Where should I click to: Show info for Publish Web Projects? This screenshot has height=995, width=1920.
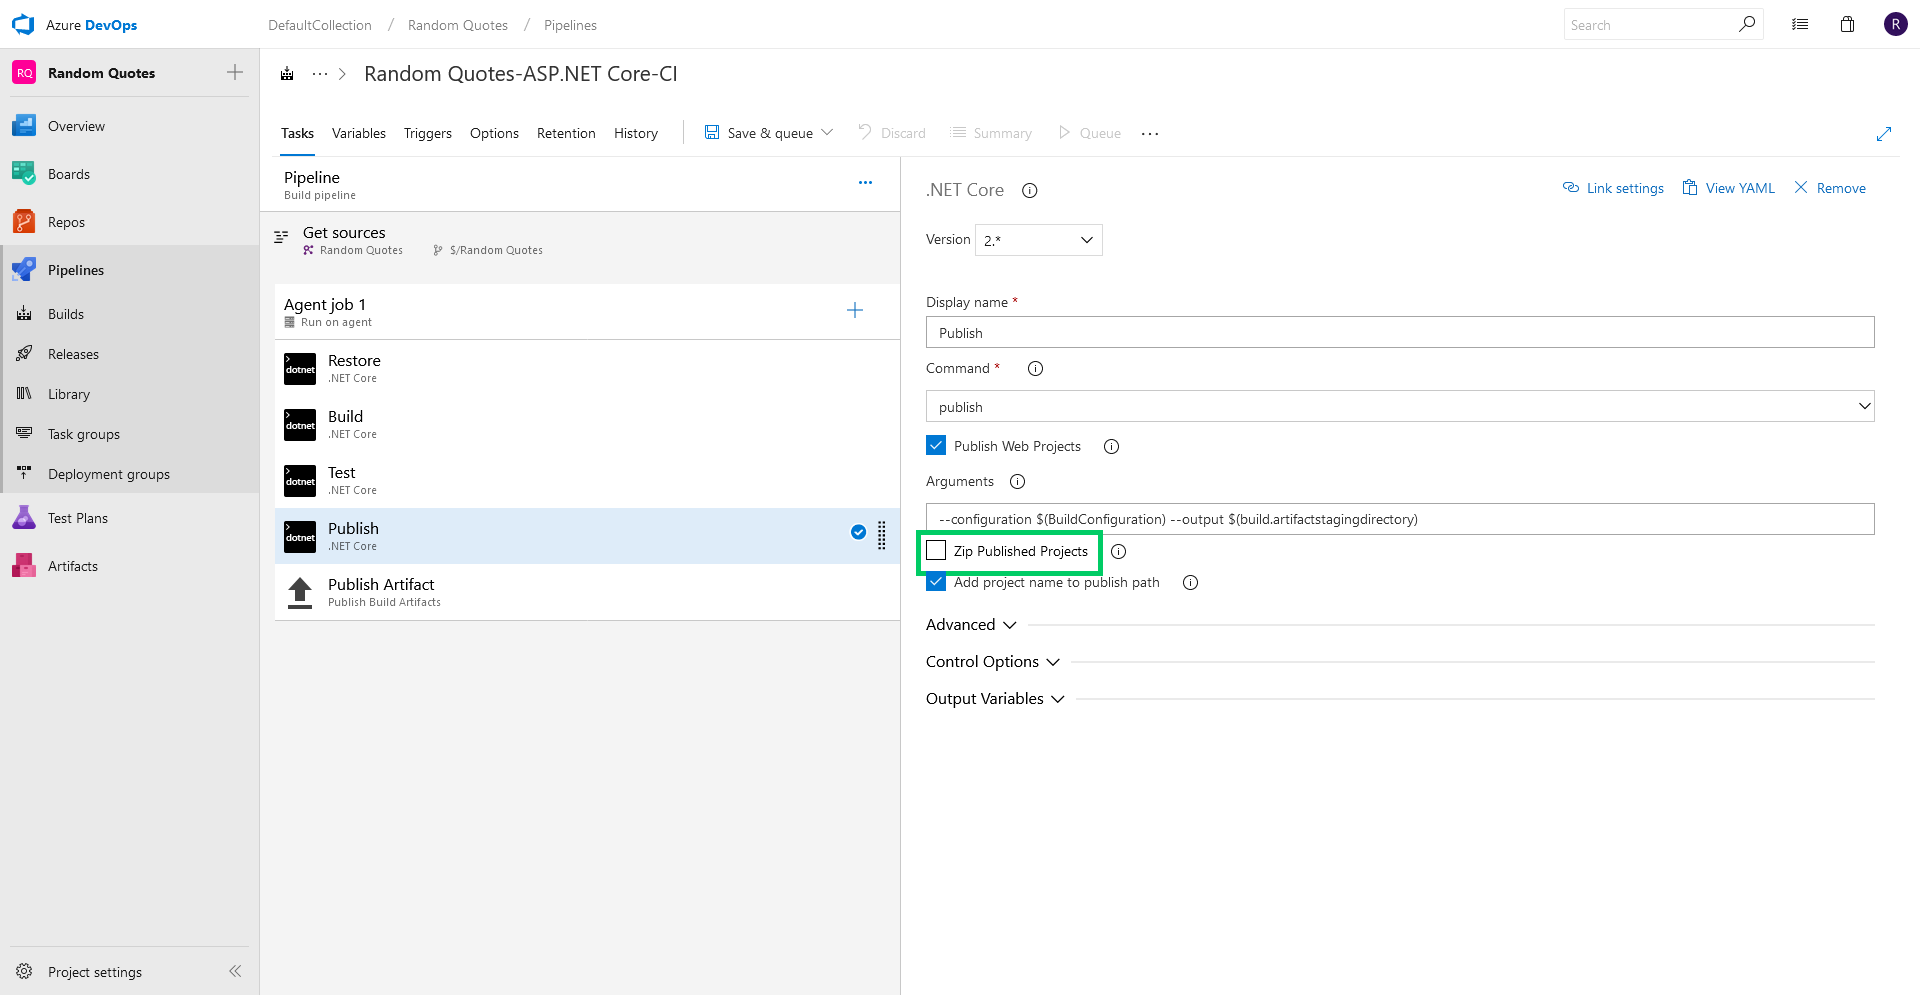point(1112,446)
